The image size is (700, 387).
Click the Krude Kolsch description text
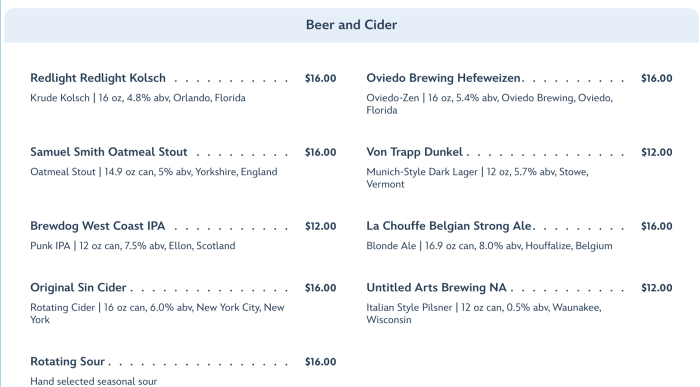point(138,98)
